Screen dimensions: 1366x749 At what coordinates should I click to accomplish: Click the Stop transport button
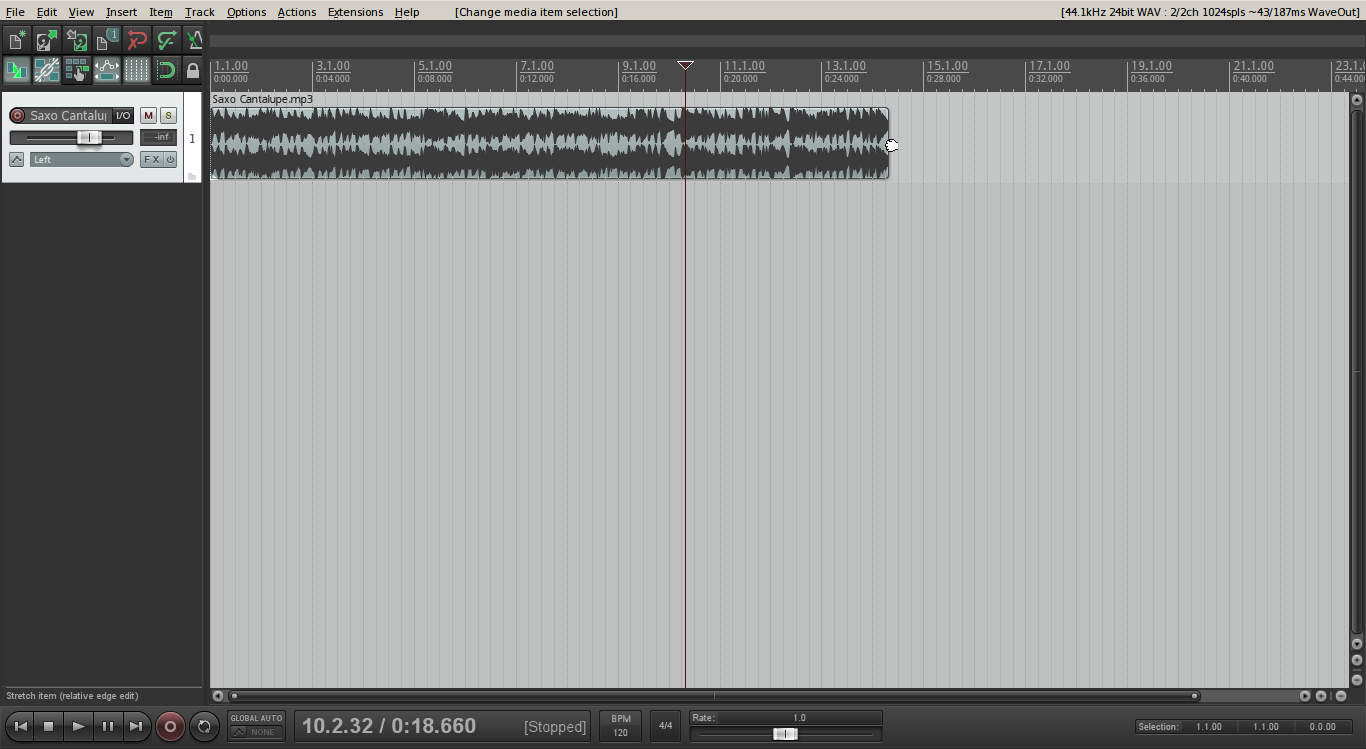pyautogui.click(x=49, y=727)
